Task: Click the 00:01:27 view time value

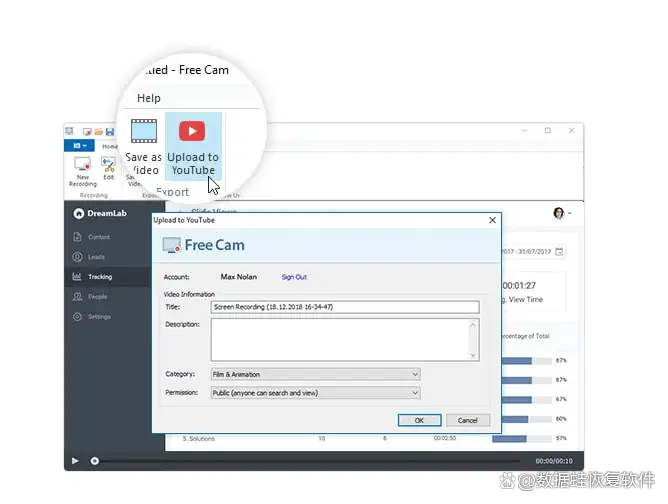Action: tap(519, 285)
